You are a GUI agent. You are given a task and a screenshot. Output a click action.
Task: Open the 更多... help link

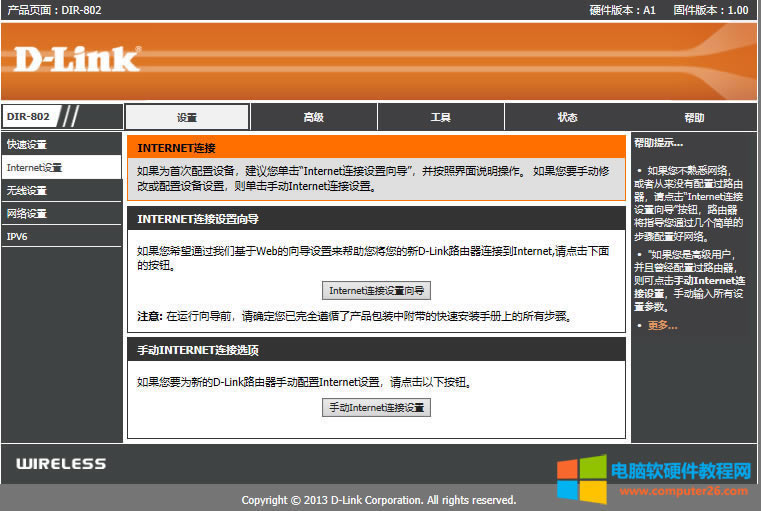662,325
